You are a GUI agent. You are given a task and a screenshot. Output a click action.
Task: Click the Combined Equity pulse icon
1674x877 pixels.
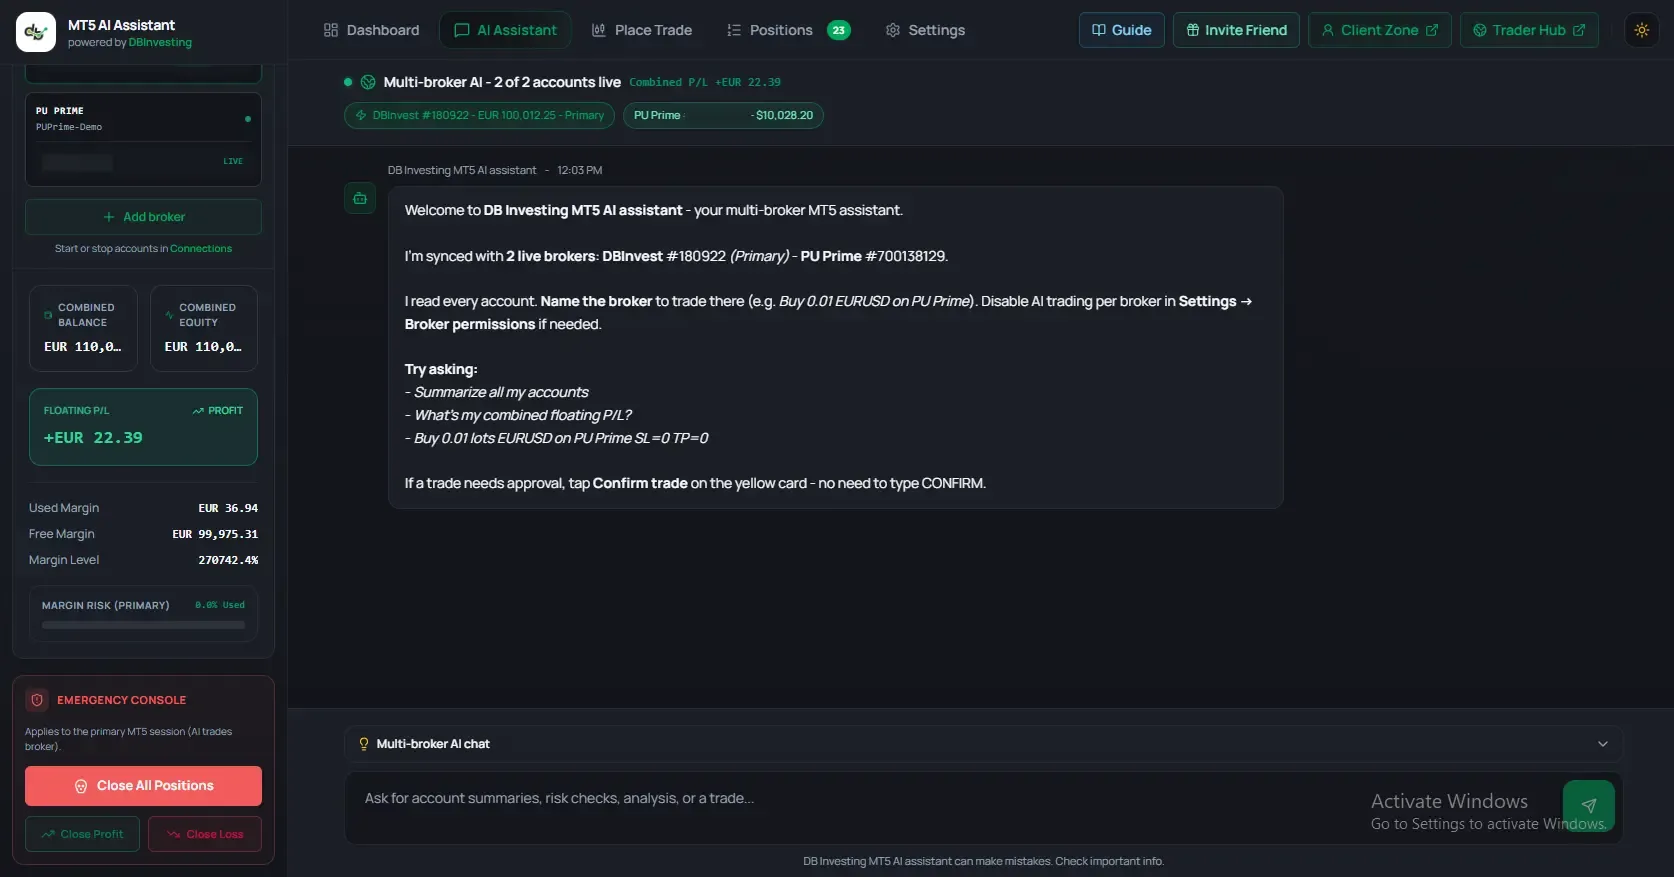169,315
